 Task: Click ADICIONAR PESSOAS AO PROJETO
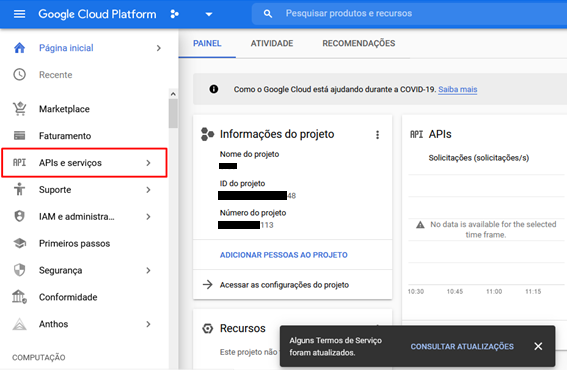(x=284, y=255)
